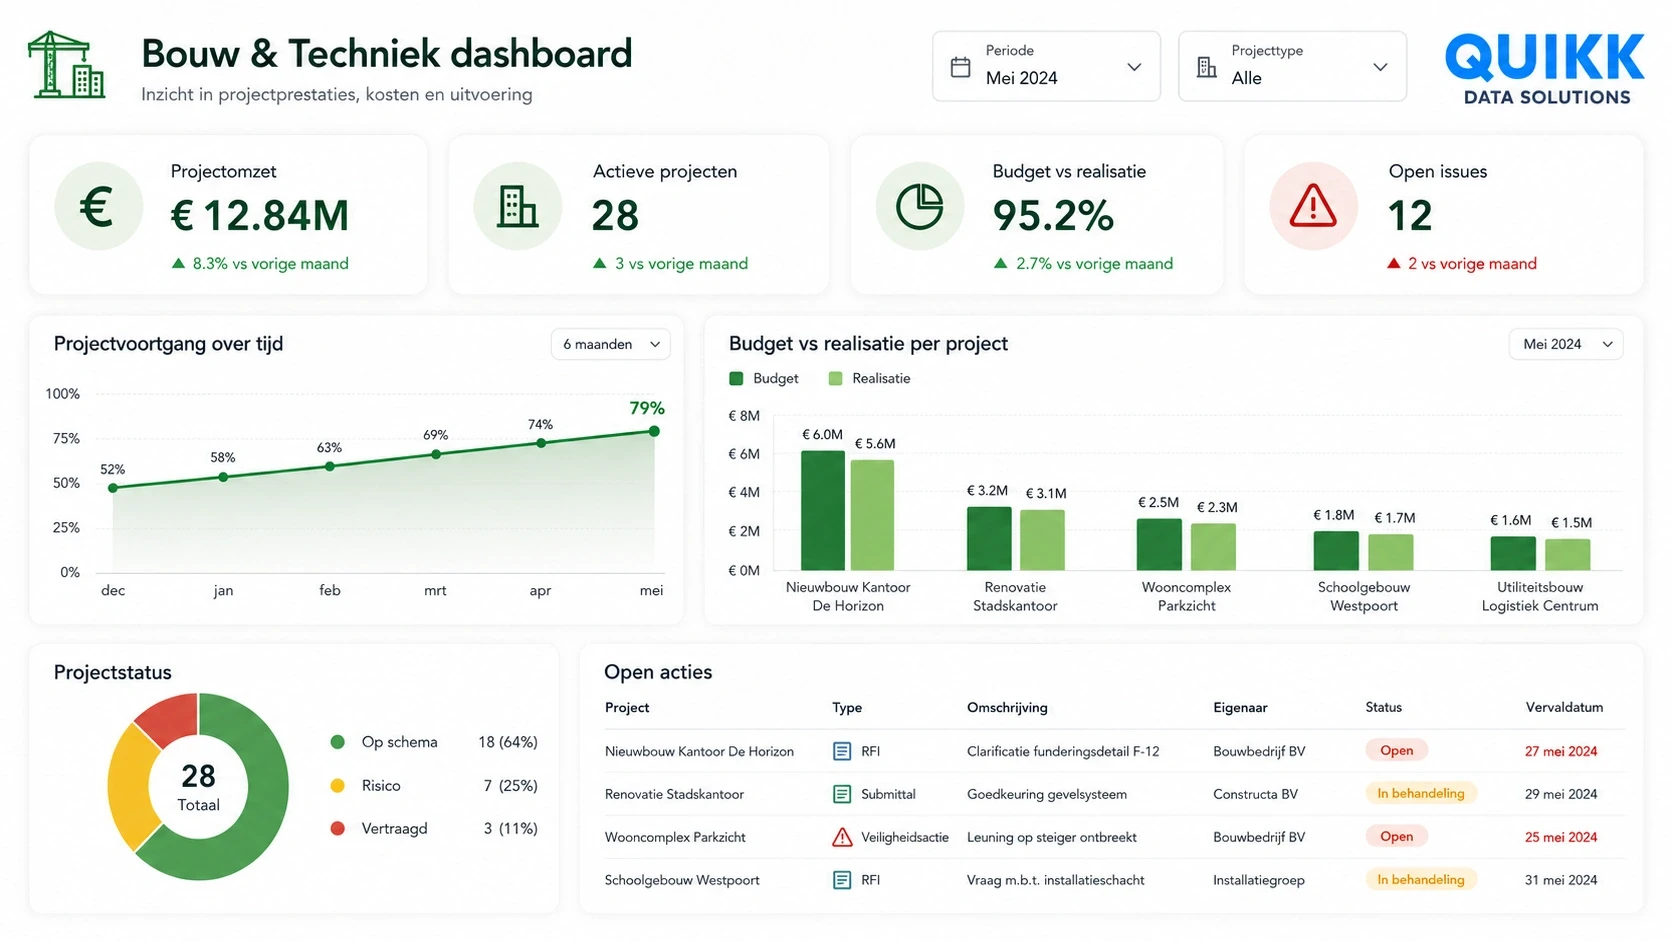Click the Submittal document icon in Renovatie Stadskantoor row

click(842, 794)
